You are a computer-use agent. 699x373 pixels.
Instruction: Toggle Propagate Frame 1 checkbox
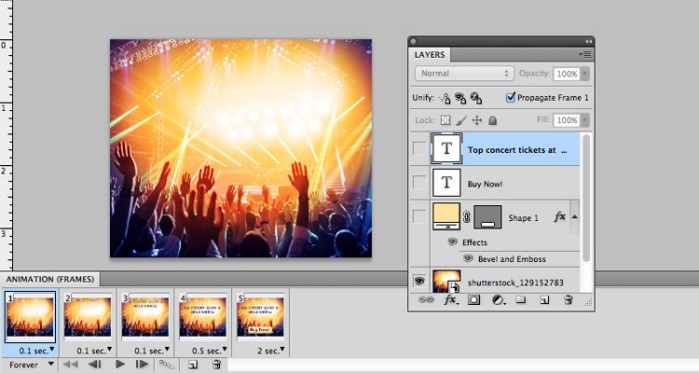(x=511, y=98)
